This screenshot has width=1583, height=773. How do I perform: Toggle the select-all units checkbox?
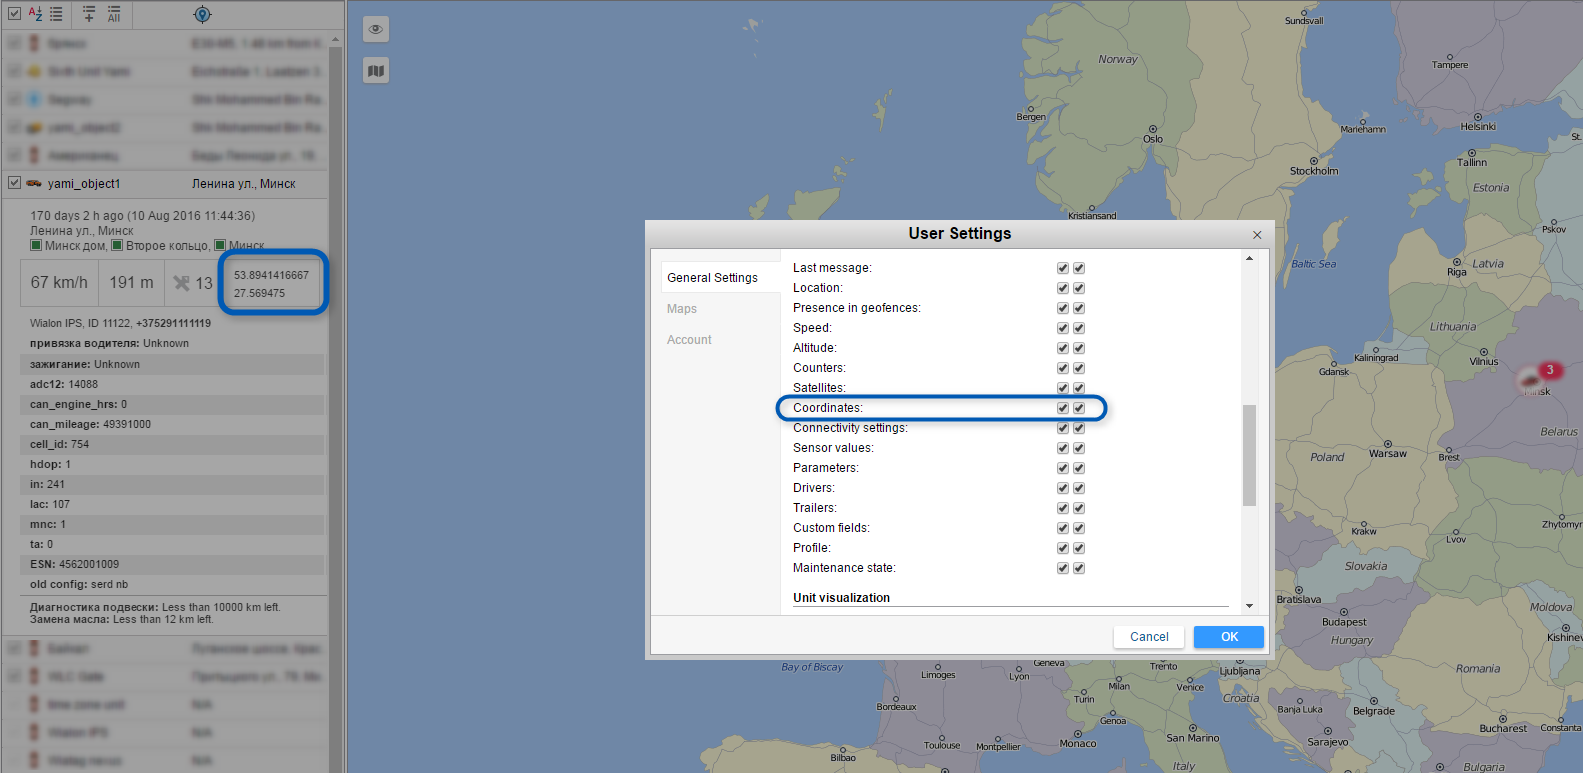tap(14, 14)
